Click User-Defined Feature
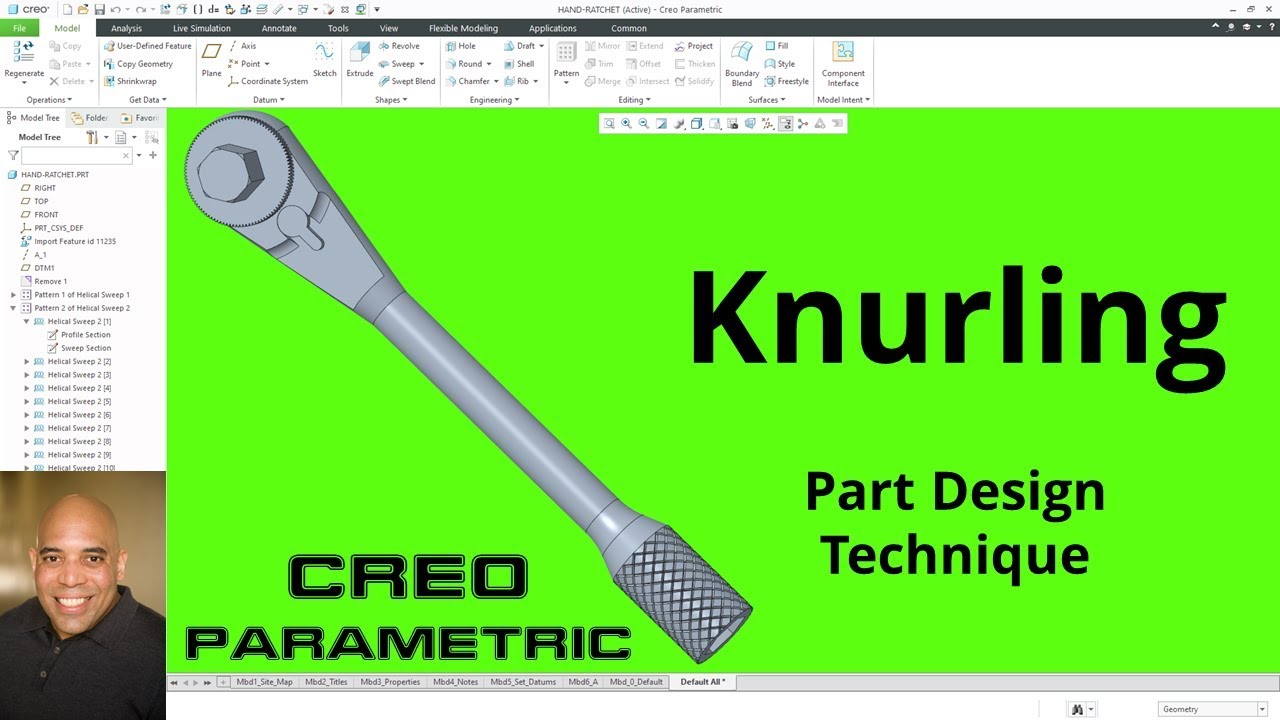The height and width of the screenshot is (720, 1280). point(147,46)
